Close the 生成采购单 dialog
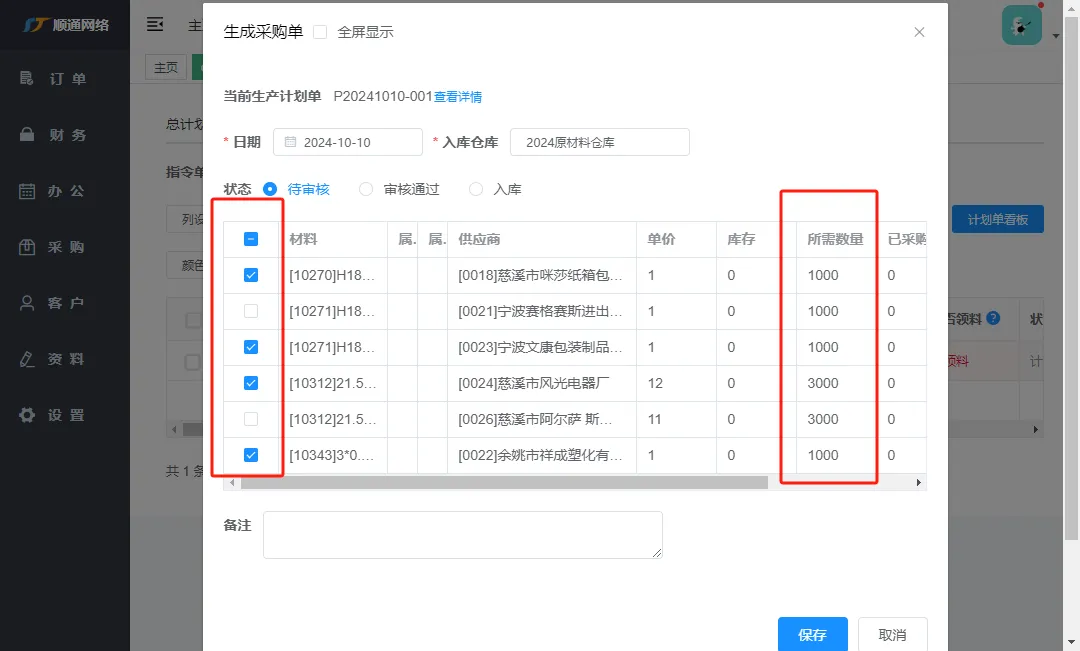This screenshot has height=651, width=1080. 919,32
